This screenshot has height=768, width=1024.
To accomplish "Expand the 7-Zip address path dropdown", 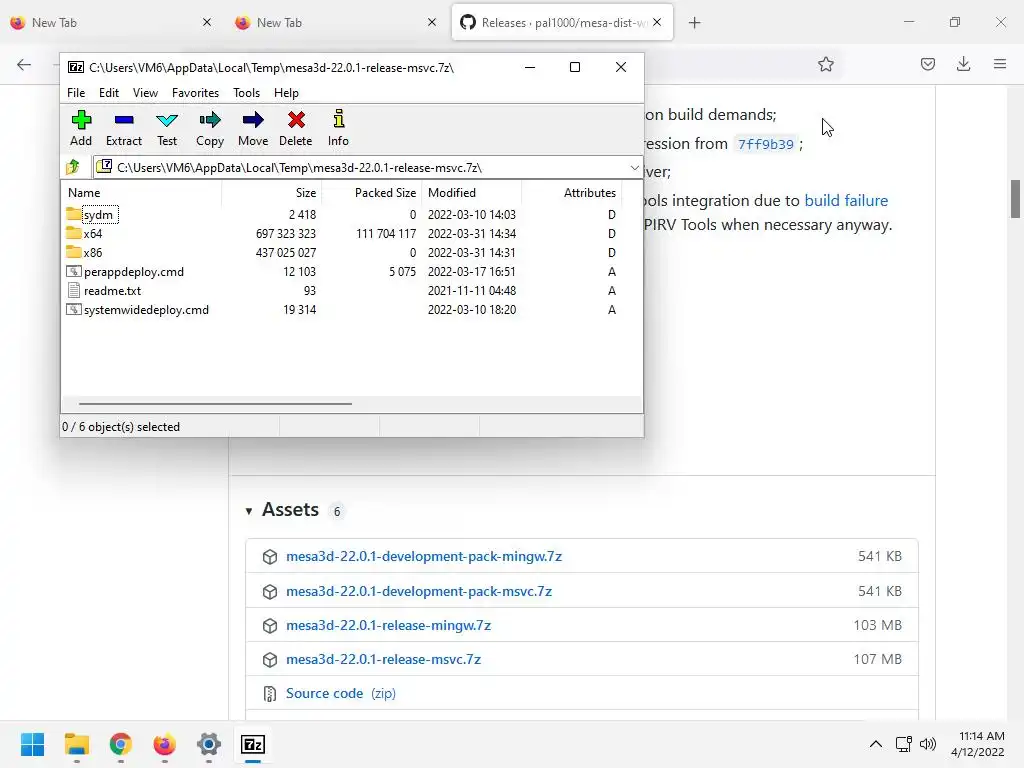I will click(x=634, y=168).
